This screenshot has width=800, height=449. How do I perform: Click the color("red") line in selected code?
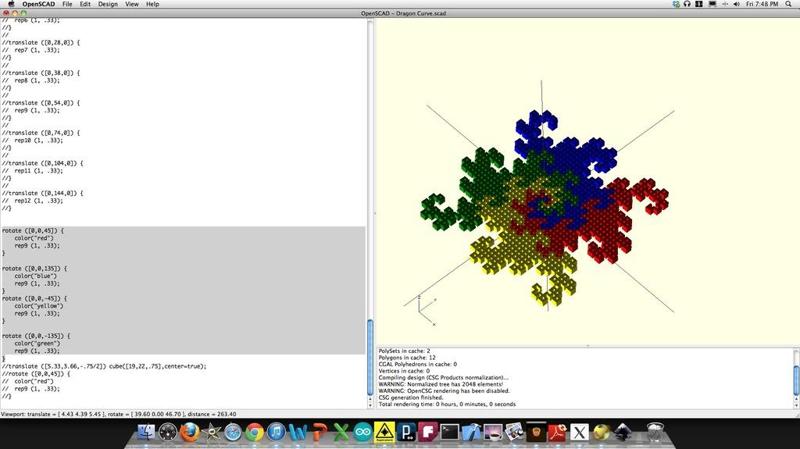click(x=34, y=238)
